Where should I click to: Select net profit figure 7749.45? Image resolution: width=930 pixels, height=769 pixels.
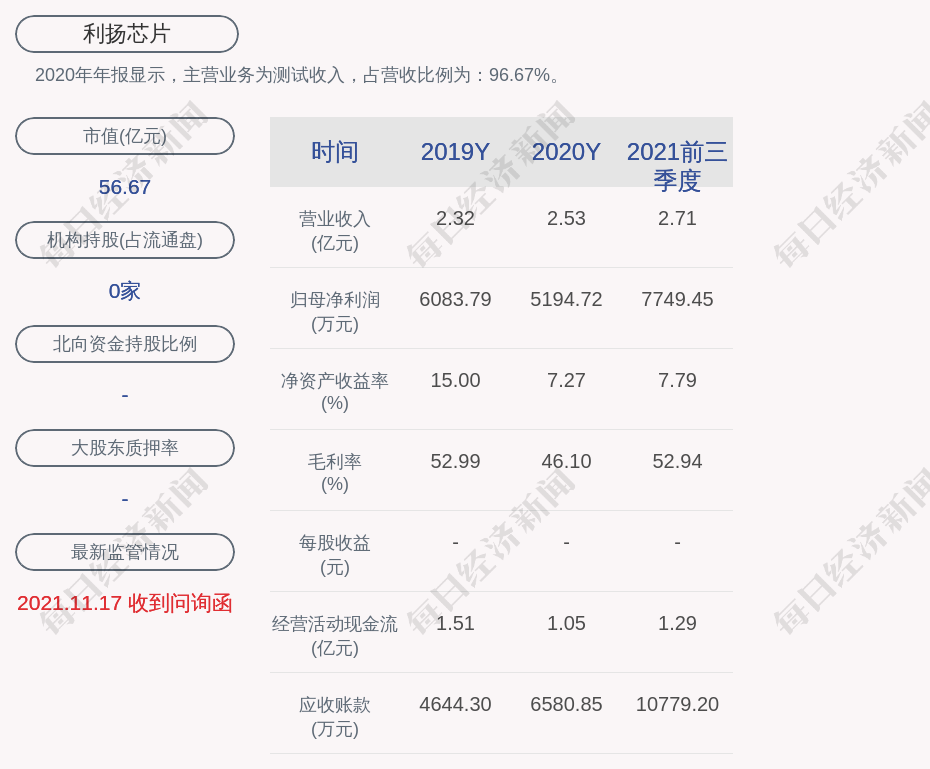click(677, 299)
